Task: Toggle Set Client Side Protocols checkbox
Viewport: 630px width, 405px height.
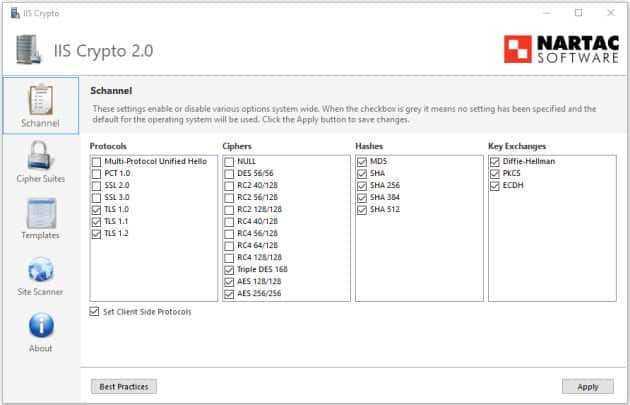Action: (x=94, y=311)
